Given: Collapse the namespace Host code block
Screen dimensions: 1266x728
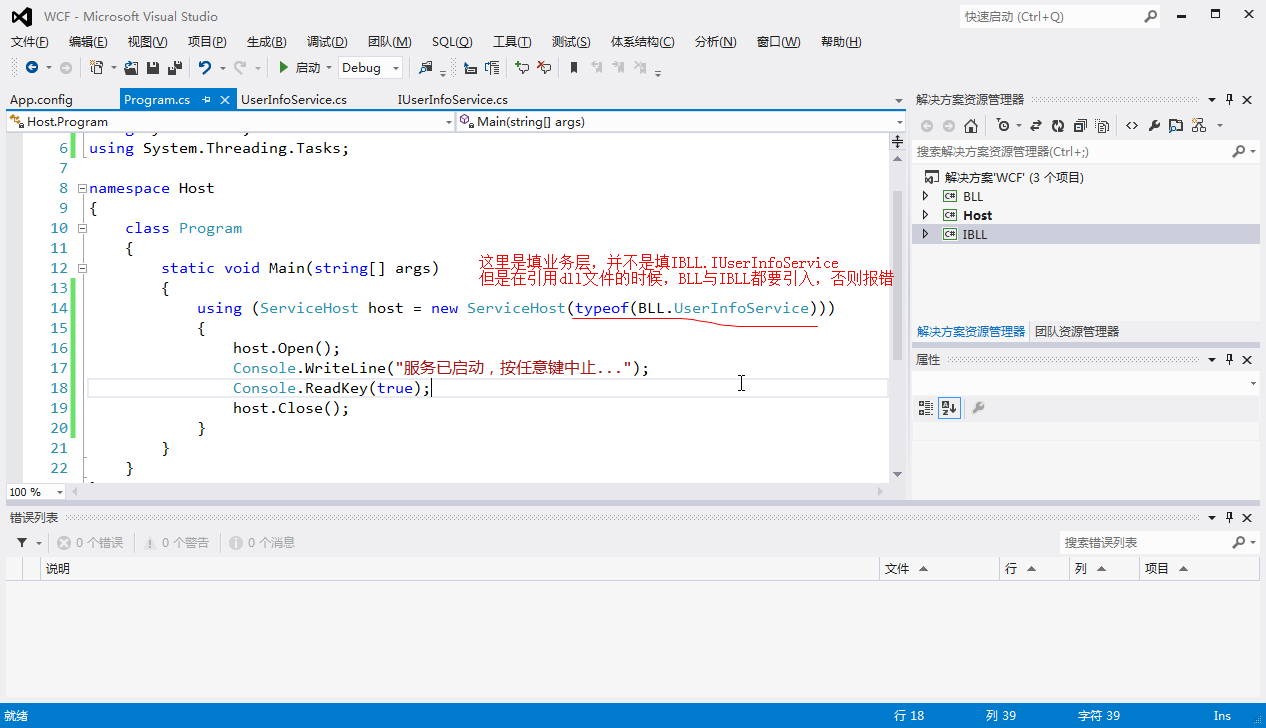Looking at the screenshot, I should (82, 188).
